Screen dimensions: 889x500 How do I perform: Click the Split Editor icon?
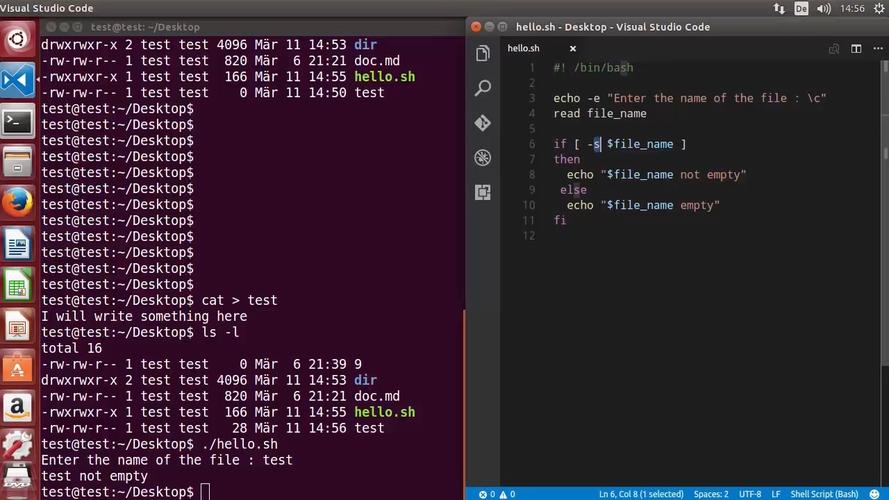pyautogui.click(x=856, y=48)
